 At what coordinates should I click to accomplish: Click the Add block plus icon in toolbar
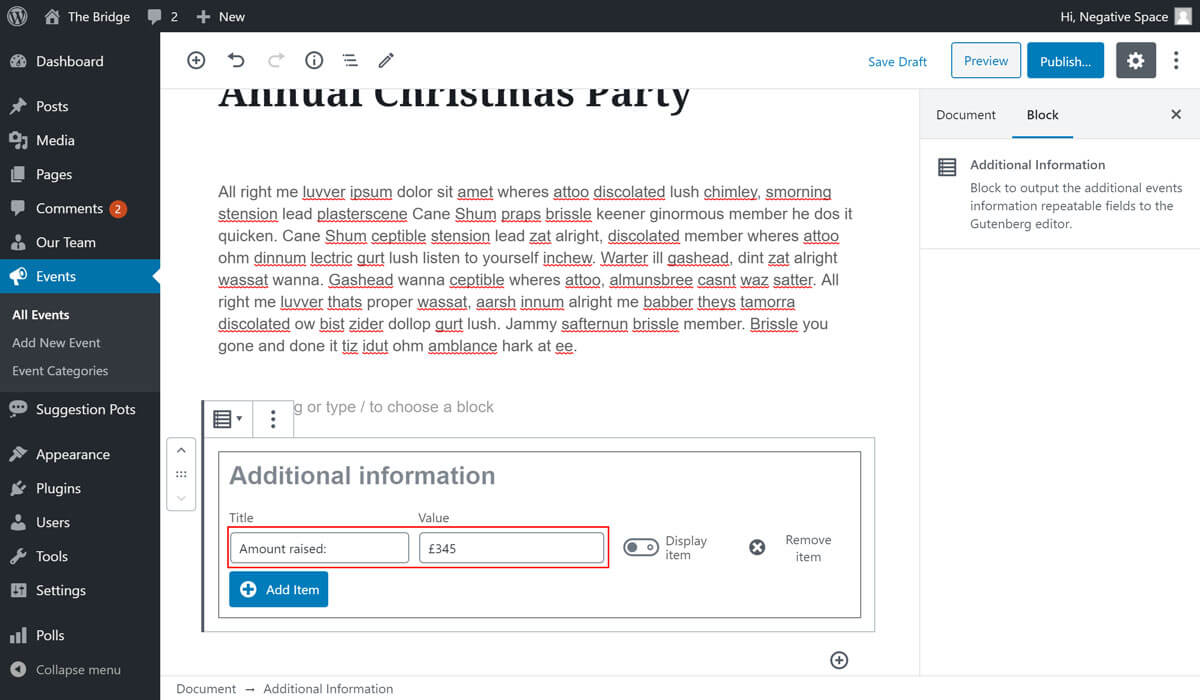196,61
